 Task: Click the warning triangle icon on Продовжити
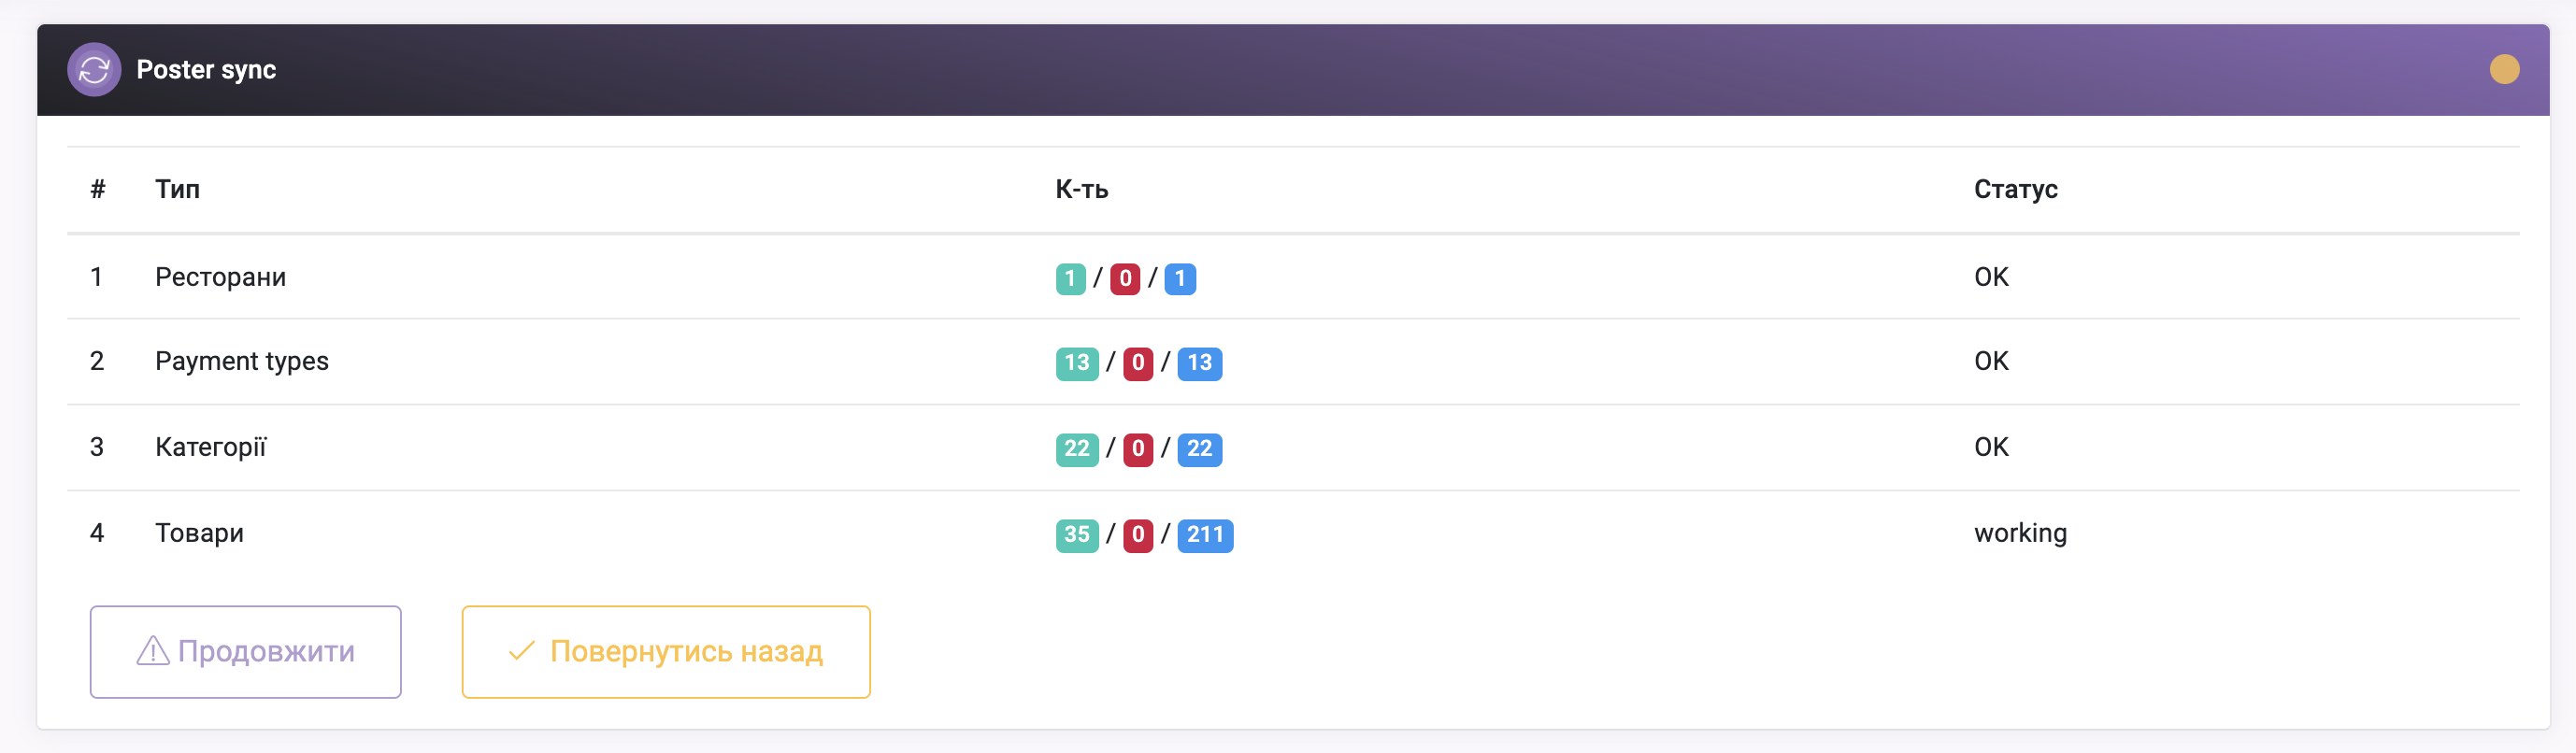[x=153, y=651]
